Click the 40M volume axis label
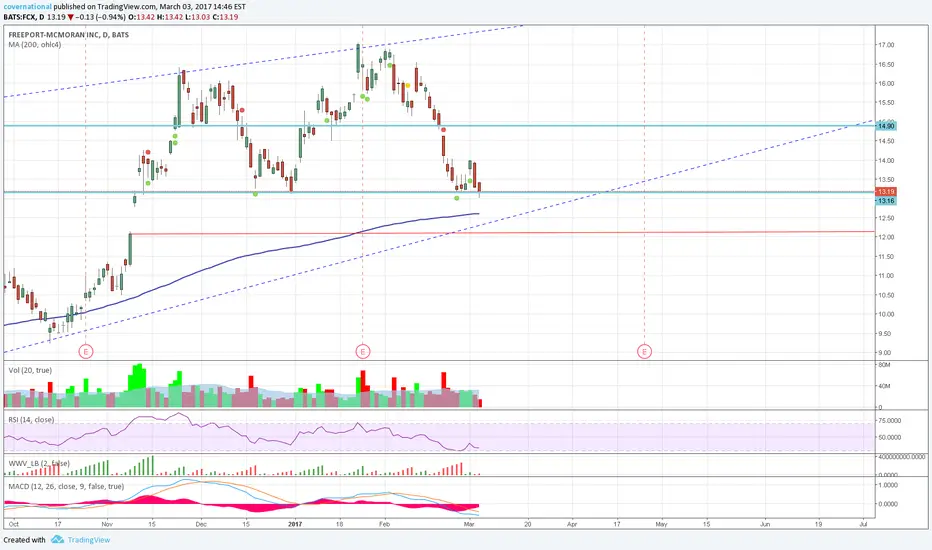 coord(884,386)
